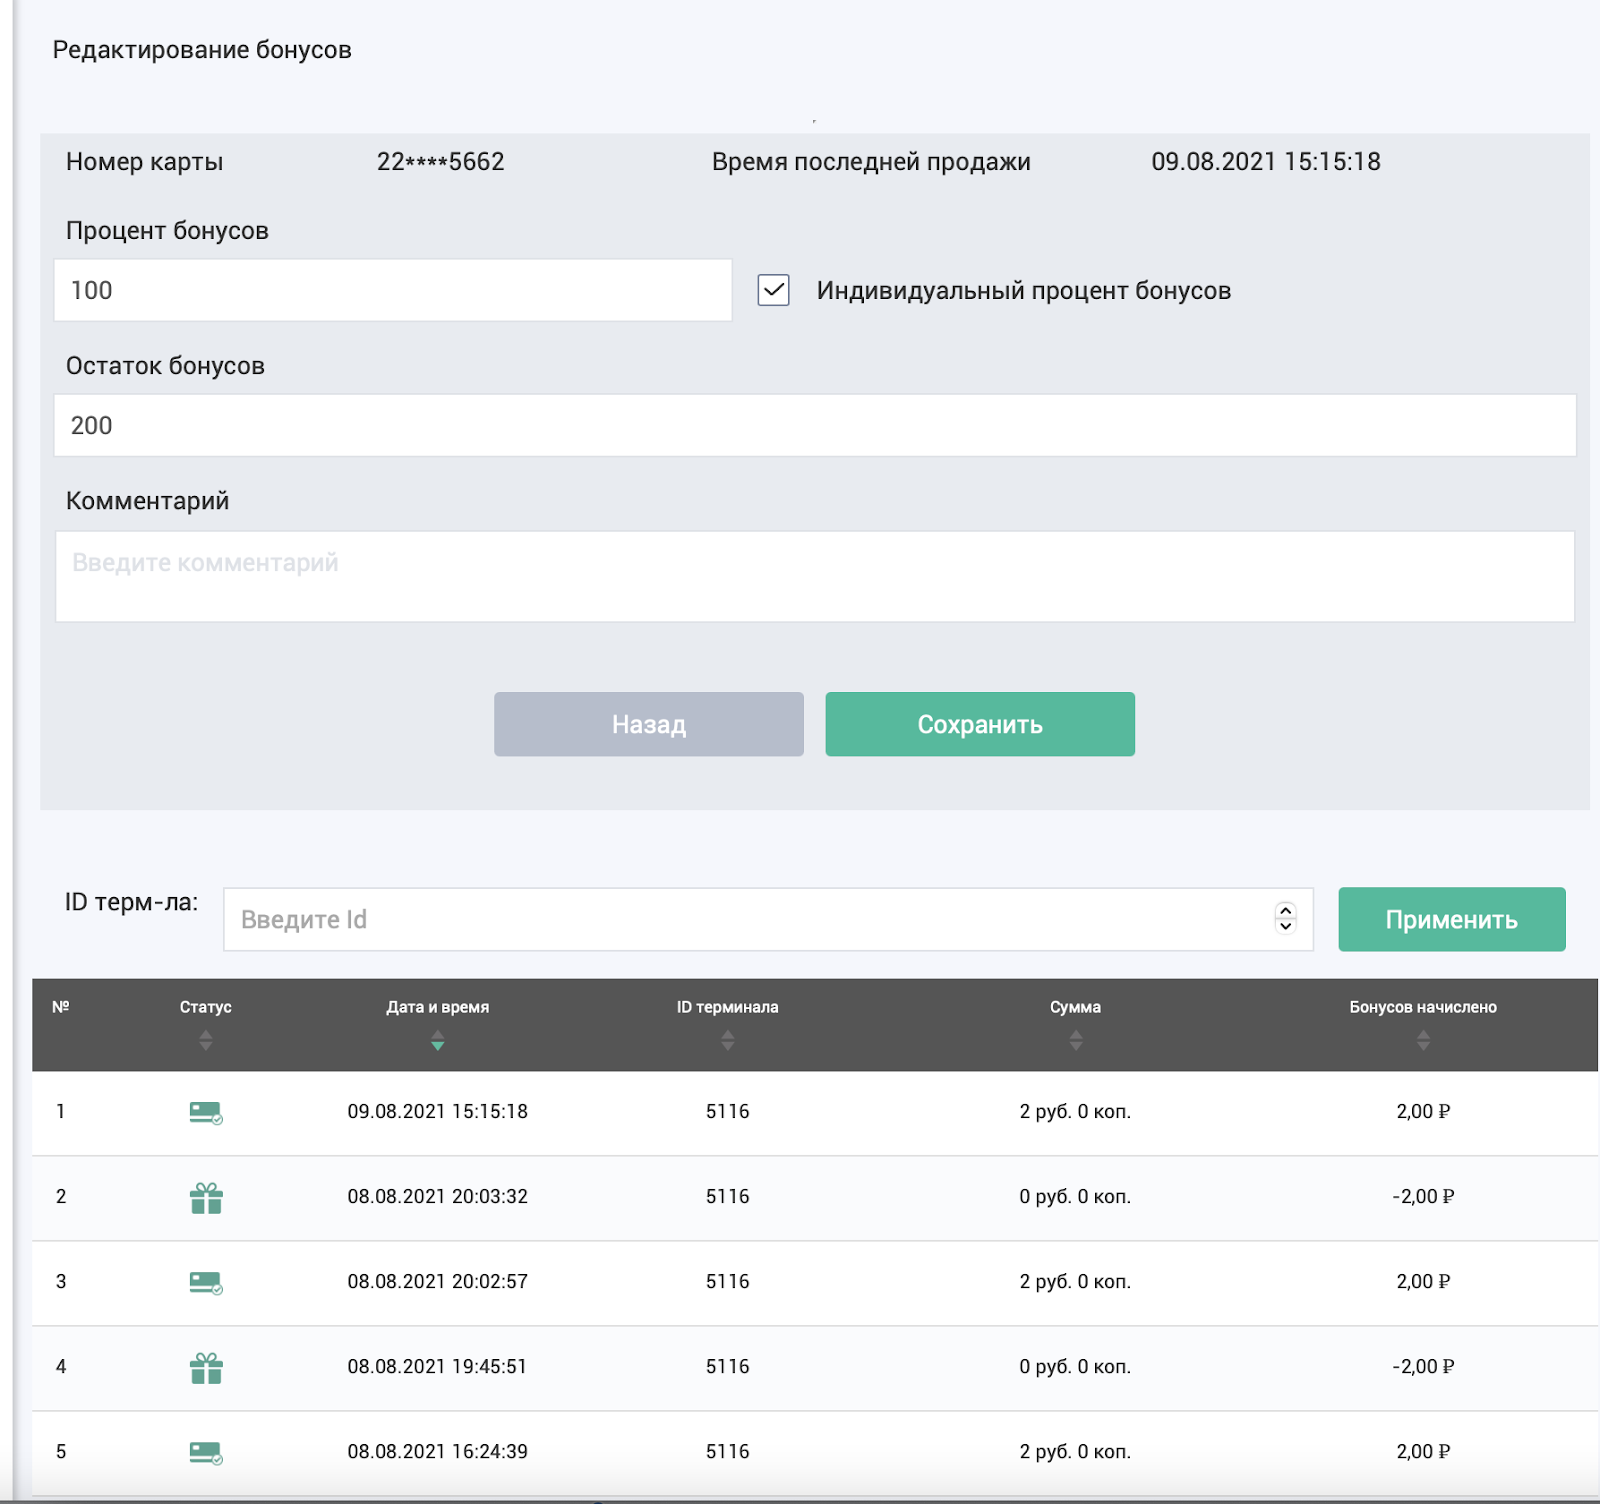Click the Номер карты label
The height and width of the screenshot is (1504, 1600).
(145, 162)
